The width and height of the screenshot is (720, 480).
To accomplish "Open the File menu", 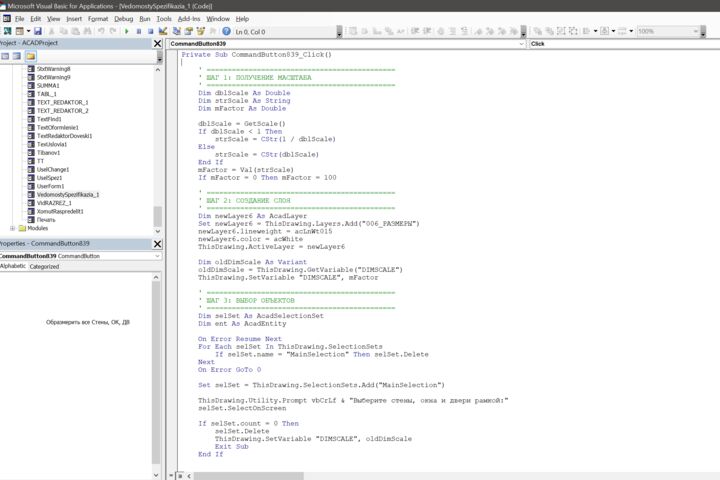I will (20, 19).
